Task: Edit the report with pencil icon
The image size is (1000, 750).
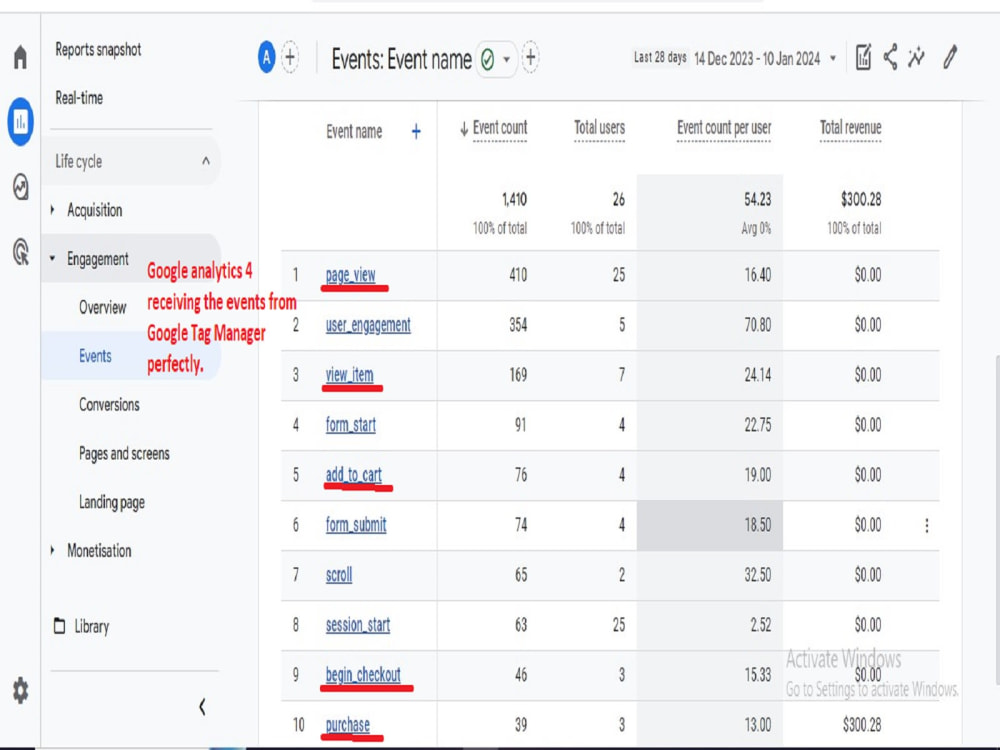Action: pyautogui.click(x=950, y=57)
